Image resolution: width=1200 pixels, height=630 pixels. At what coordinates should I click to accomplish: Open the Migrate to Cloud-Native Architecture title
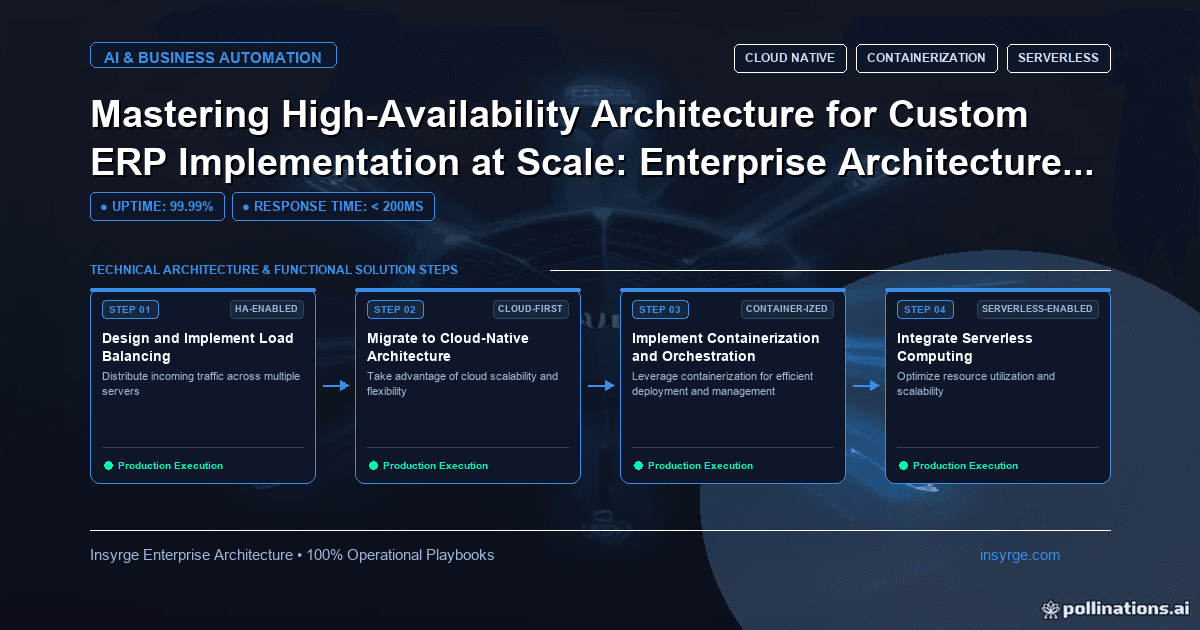click(x=448, y=347)
